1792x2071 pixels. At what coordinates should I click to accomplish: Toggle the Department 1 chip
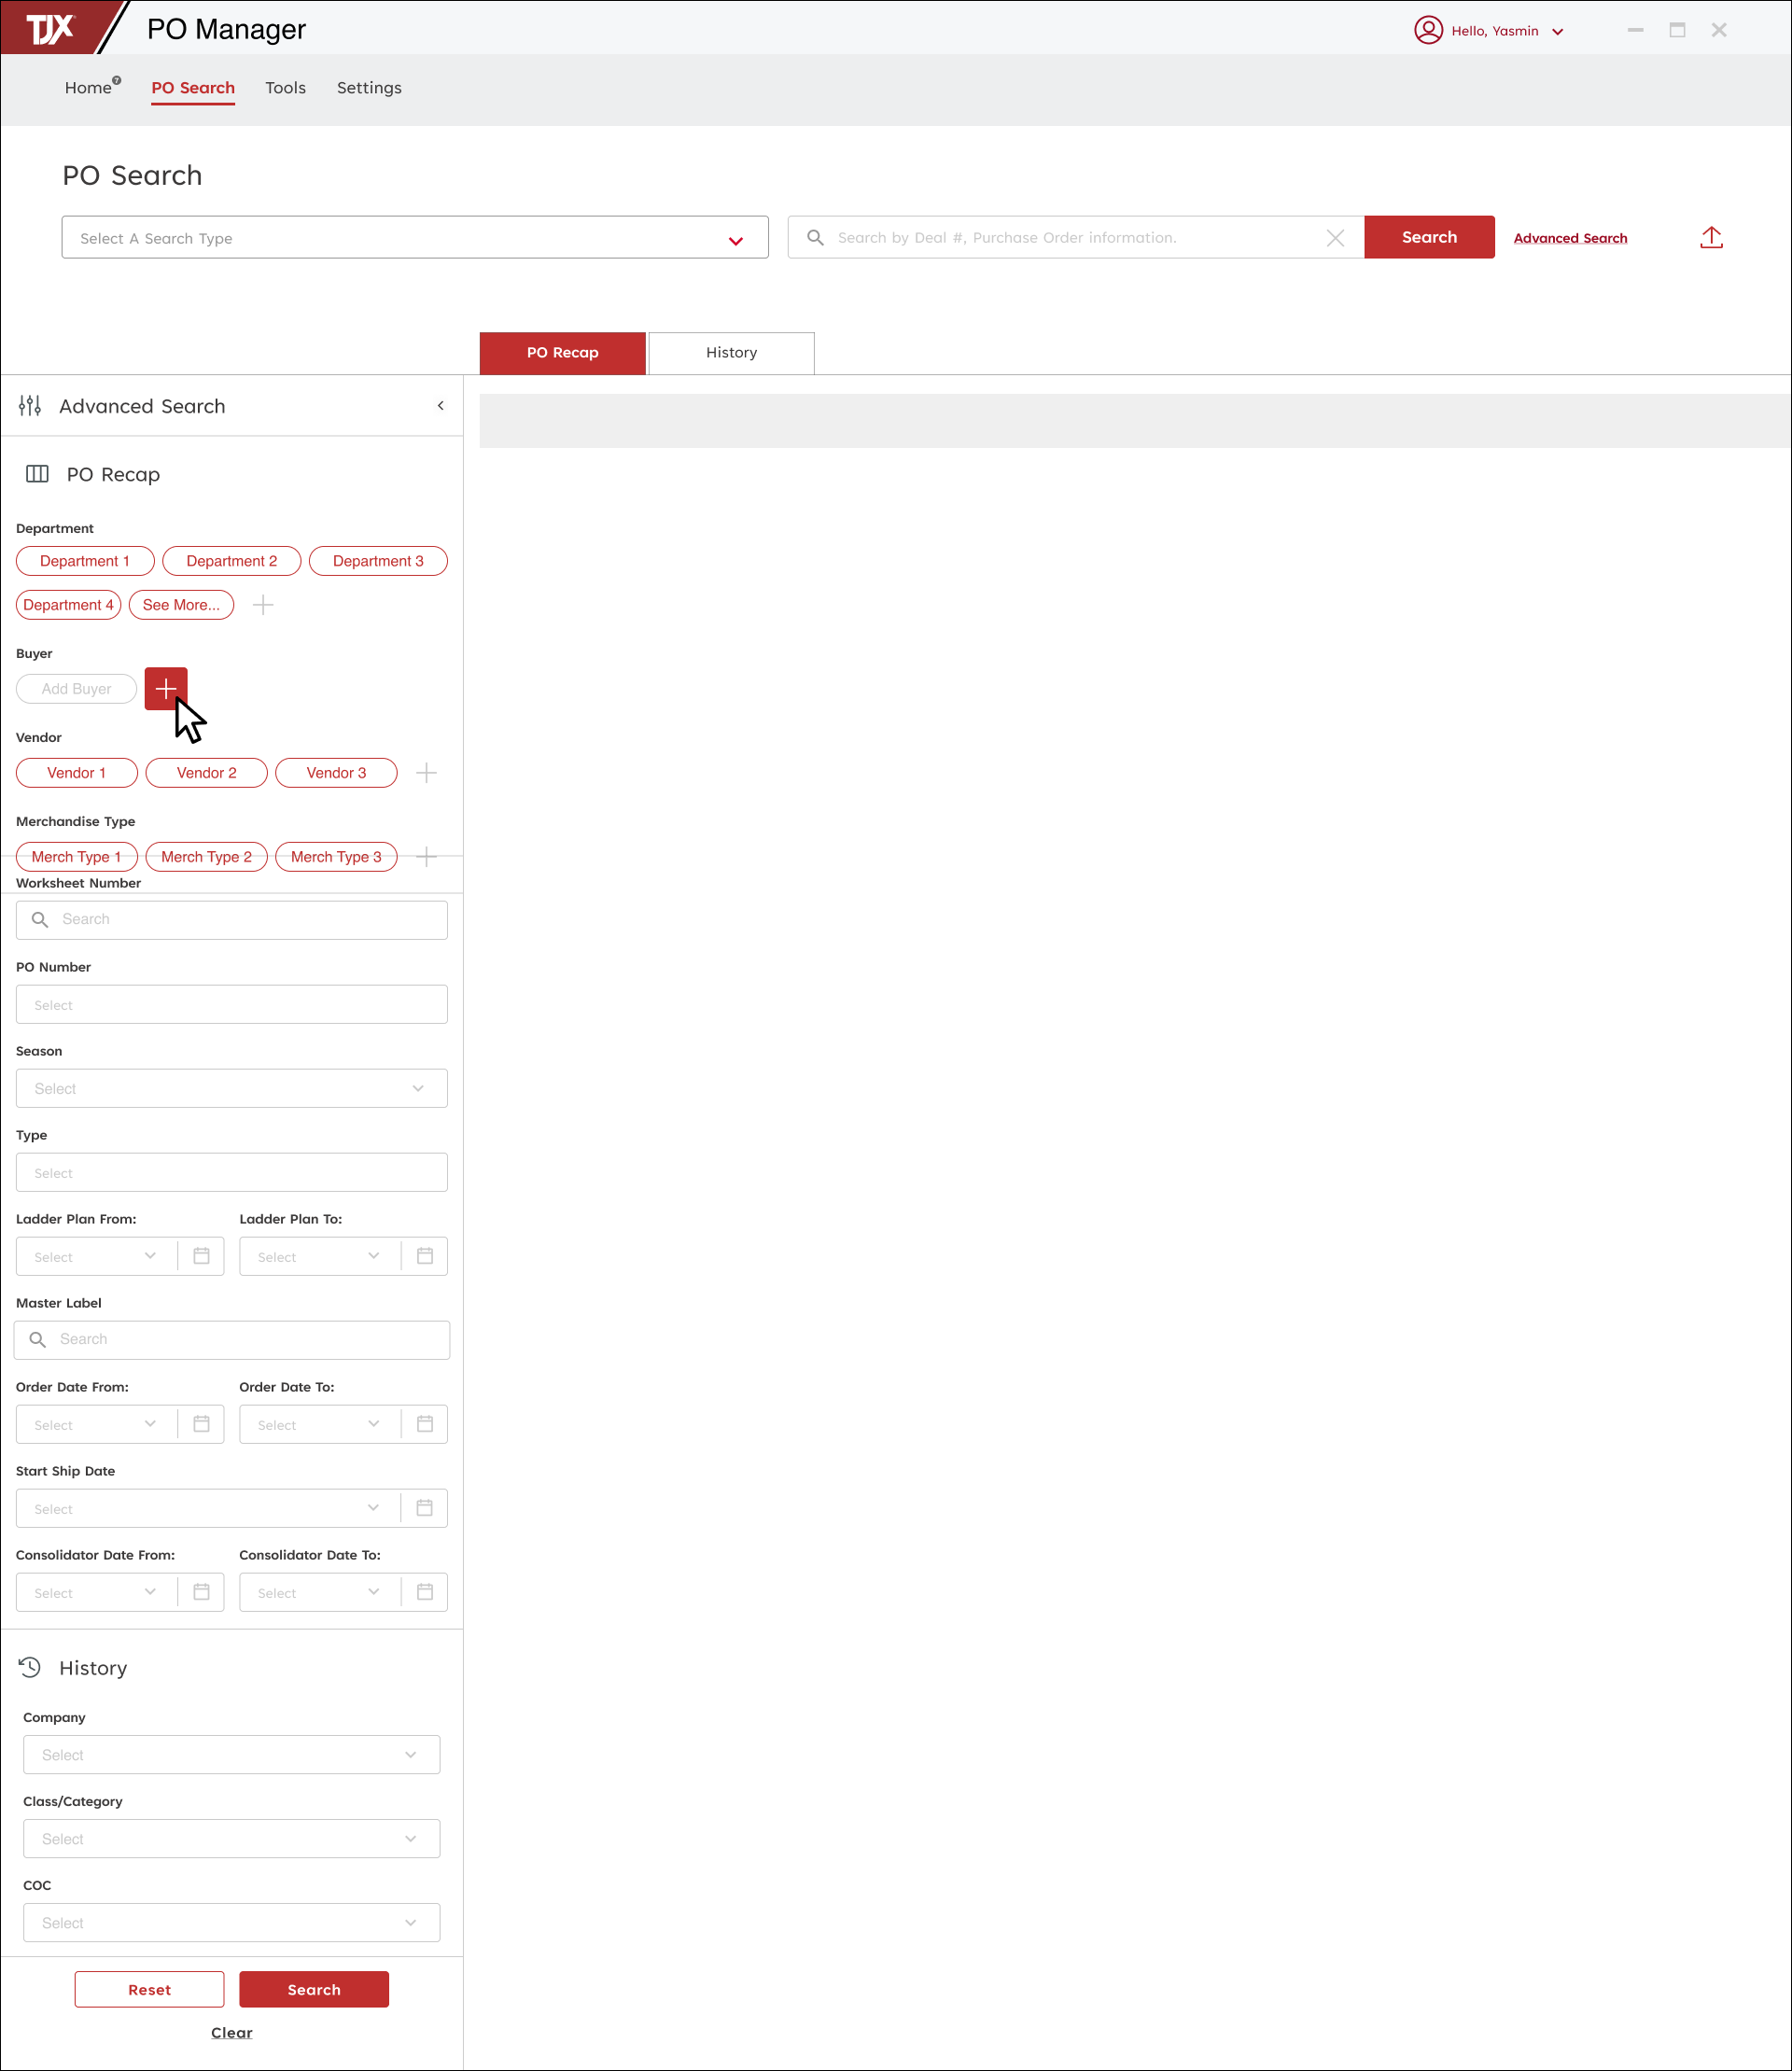(x=85, y=561)
